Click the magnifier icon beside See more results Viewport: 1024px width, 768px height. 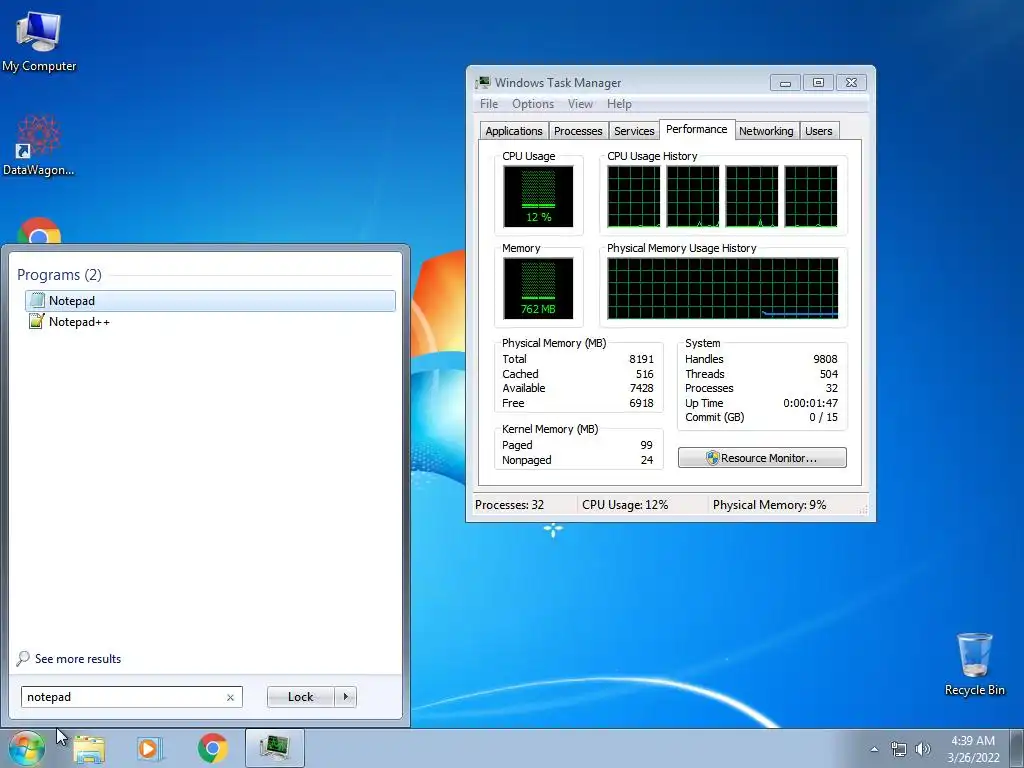(23, 658)
